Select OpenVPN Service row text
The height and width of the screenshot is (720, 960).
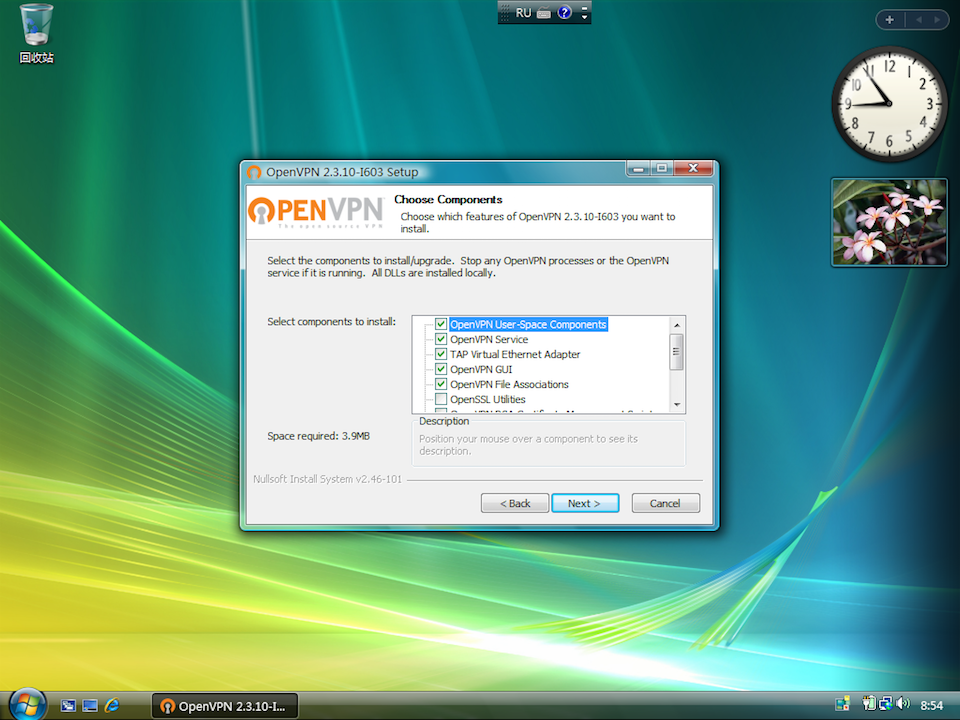(x=489, y=339)
